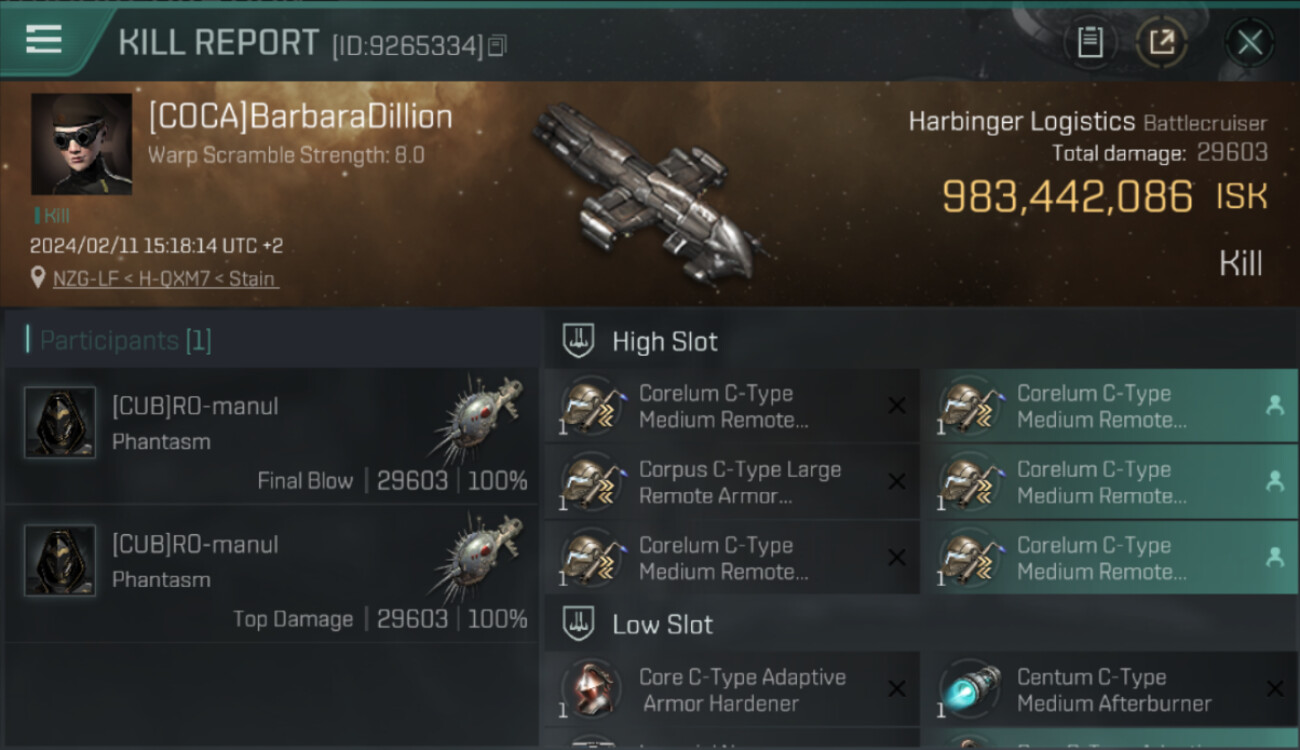Image resolution: width=1300 pixels, height=750 pixels.
Task: Click the High Slot section header icon
Action: click(x=579, y=341)
